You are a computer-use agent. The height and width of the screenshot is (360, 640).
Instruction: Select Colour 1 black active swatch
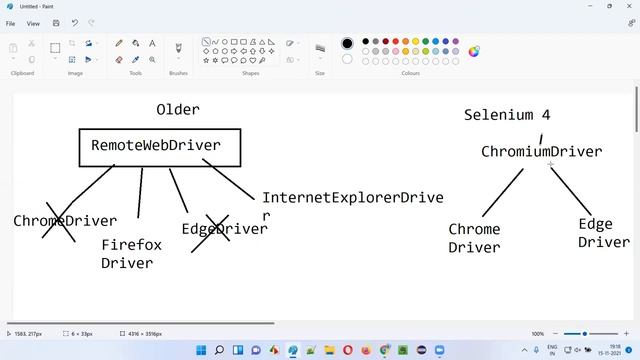coord(347,43)
